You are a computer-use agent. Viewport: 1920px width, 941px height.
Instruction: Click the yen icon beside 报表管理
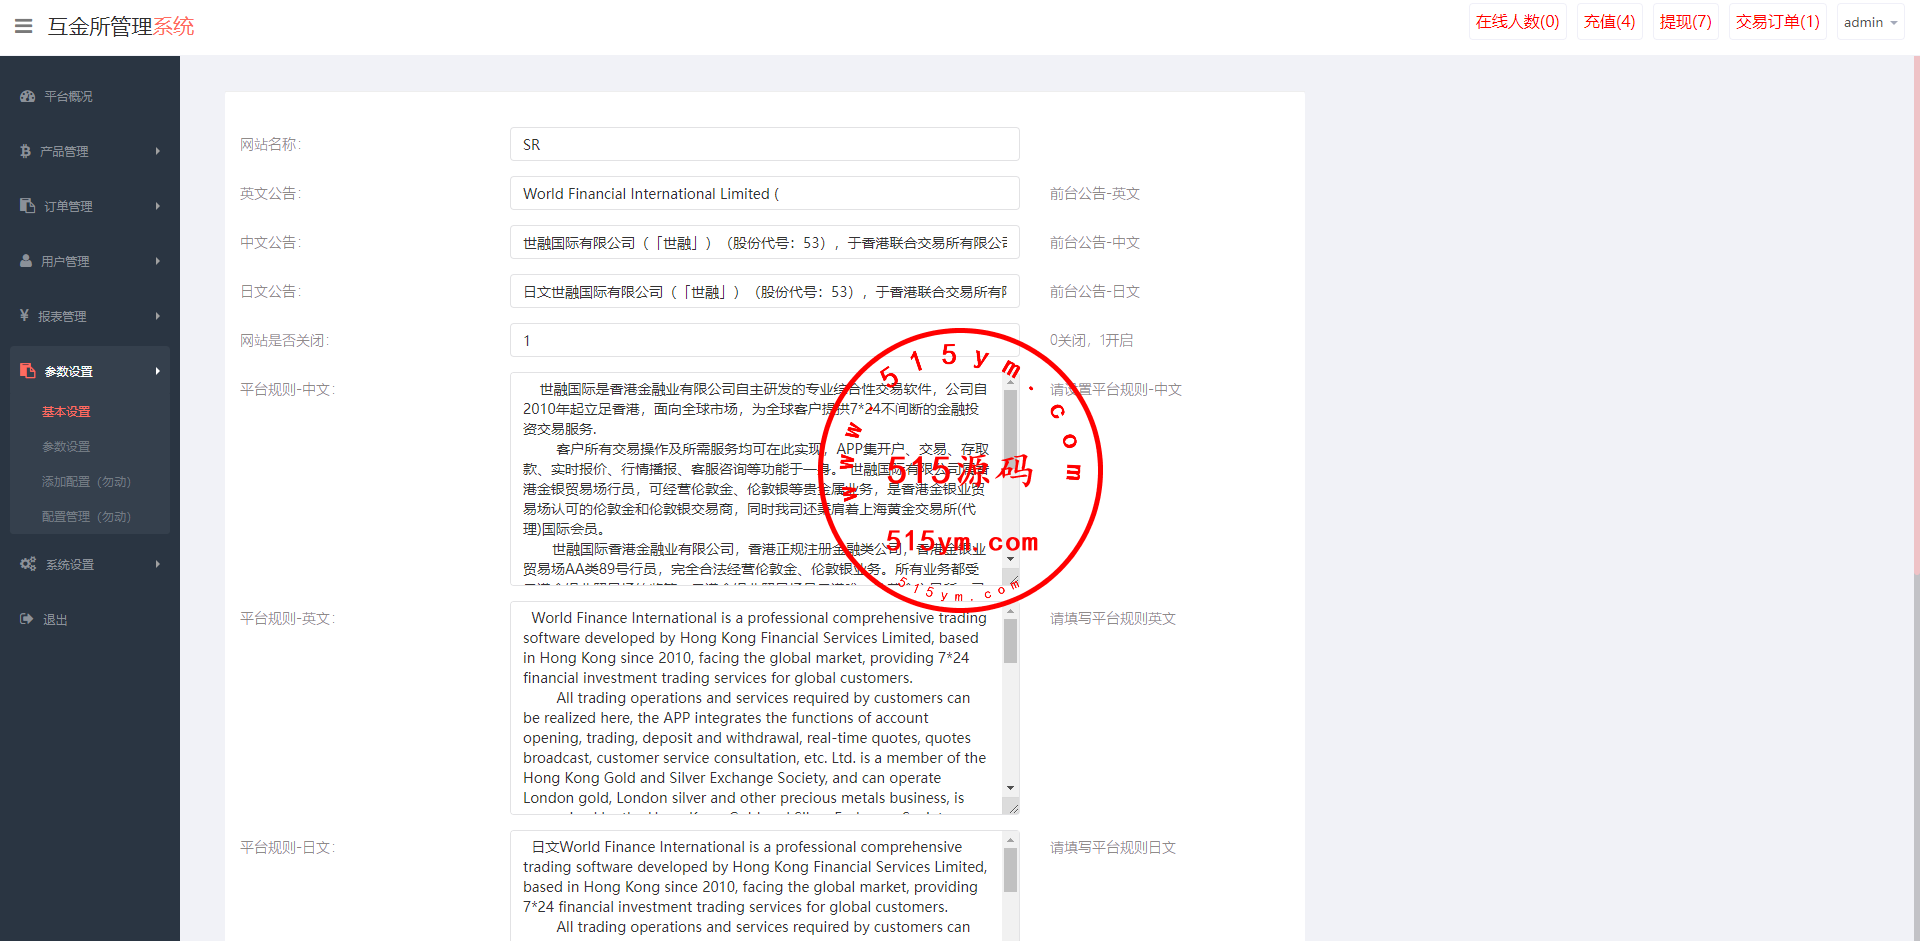point(24,316)
